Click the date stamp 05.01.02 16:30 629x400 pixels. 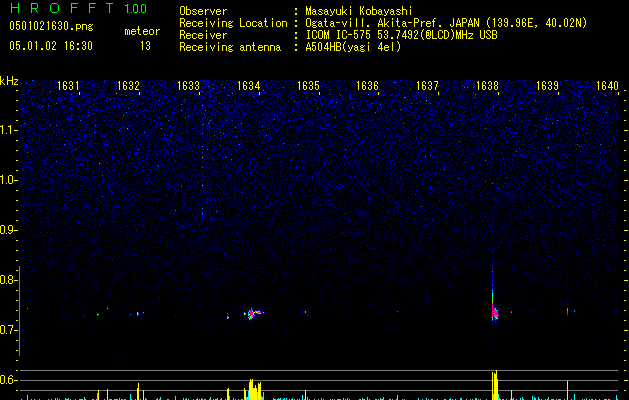[x=51, y=46]
